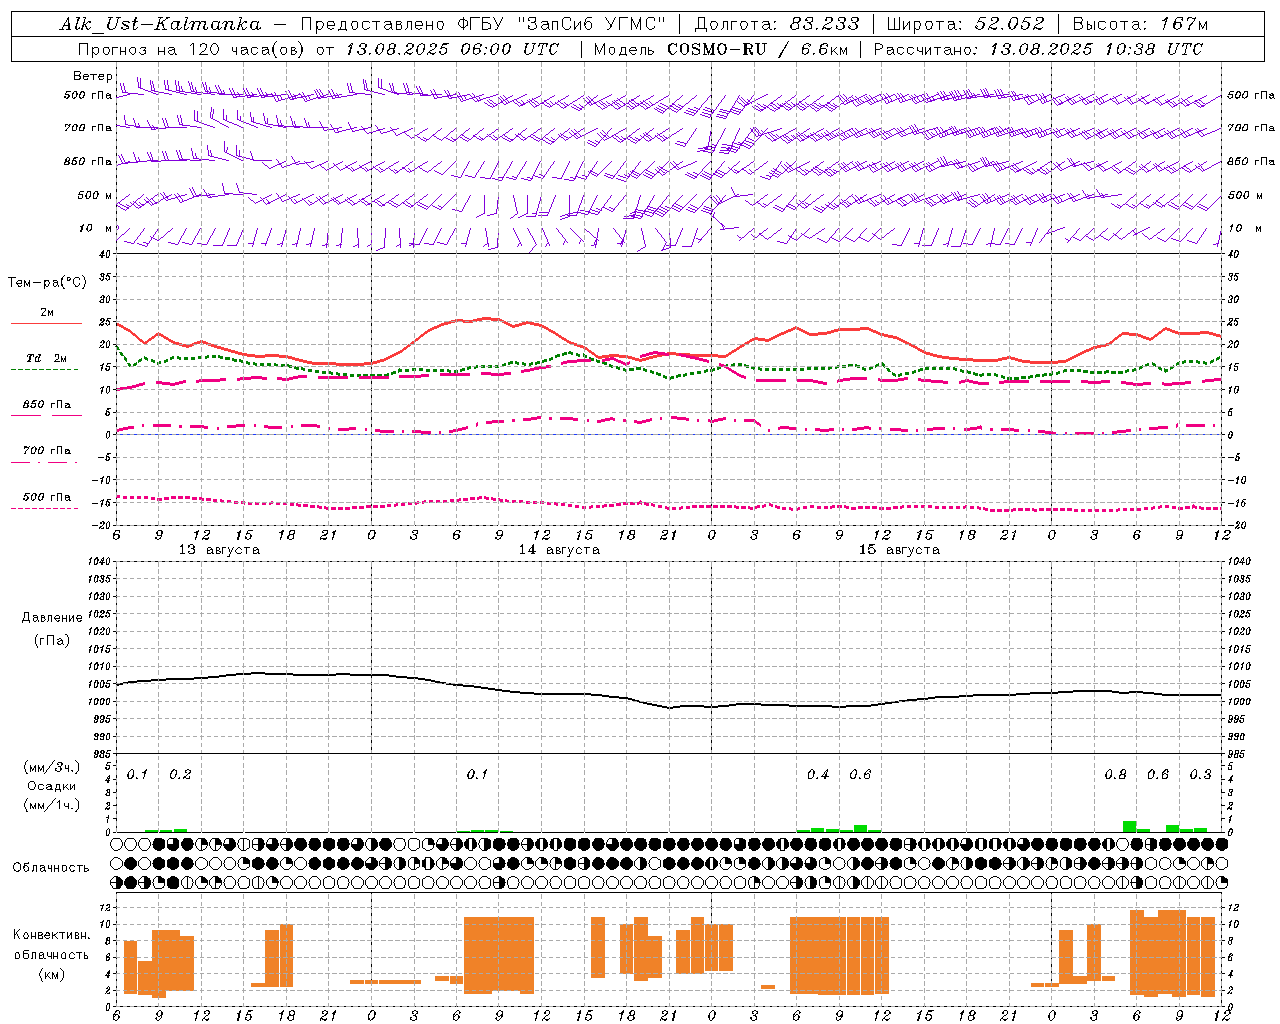Click the Тем-ра(°C) axis title
The width and height of the screenshot is (1280, 1024).
pyautogui.click(x=47, y=283)
